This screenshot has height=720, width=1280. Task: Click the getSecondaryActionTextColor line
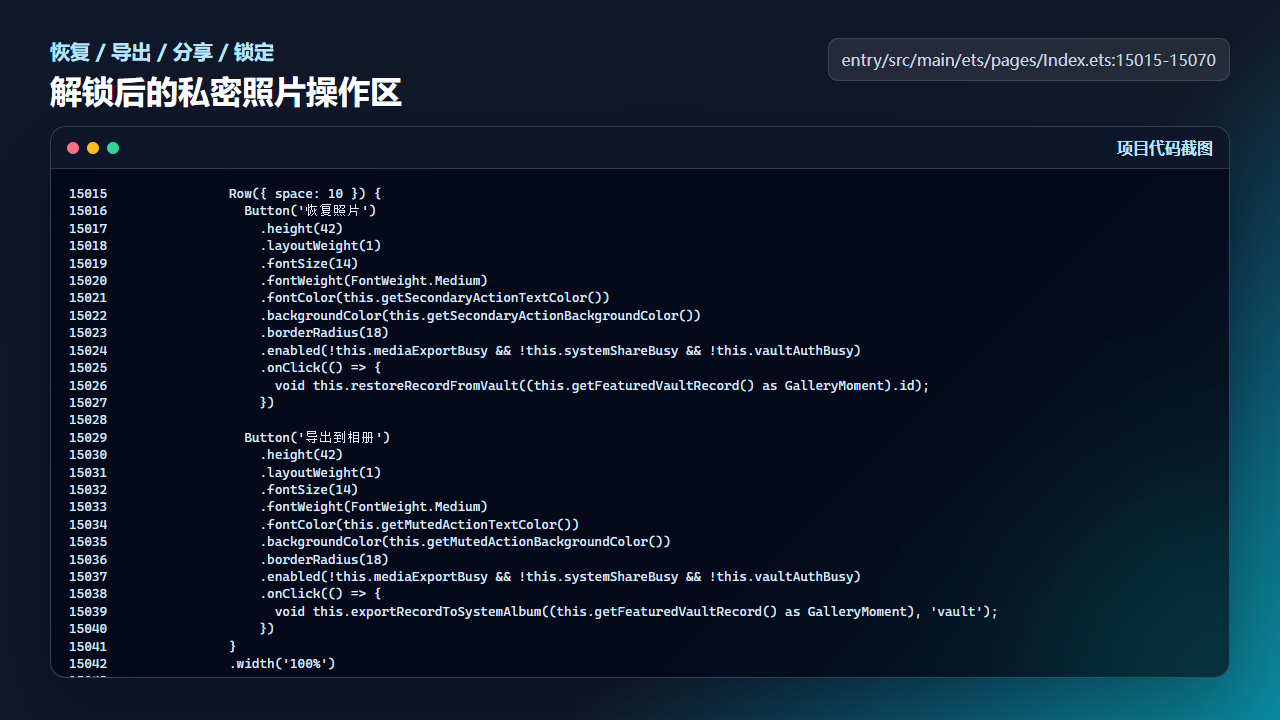coord(435,298)
